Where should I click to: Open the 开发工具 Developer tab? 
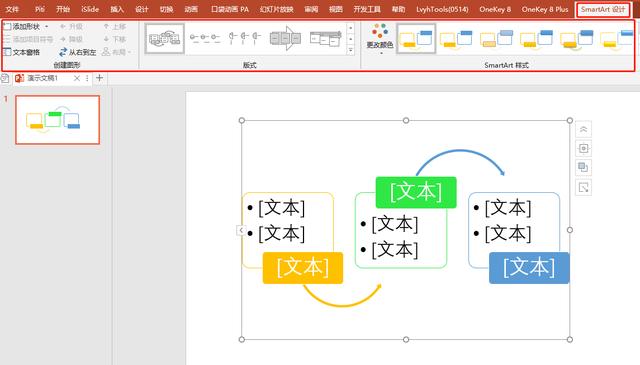click(367, 9)
